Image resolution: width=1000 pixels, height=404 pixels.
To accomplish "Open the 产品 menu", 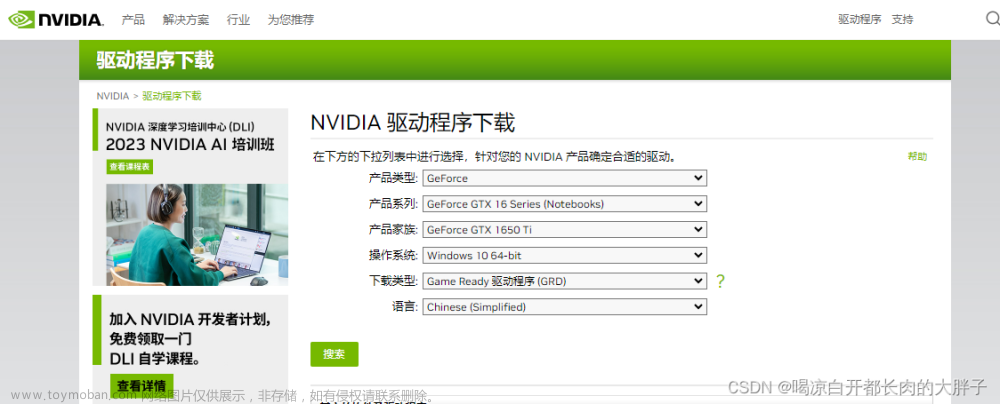I will tap(133, 20).
